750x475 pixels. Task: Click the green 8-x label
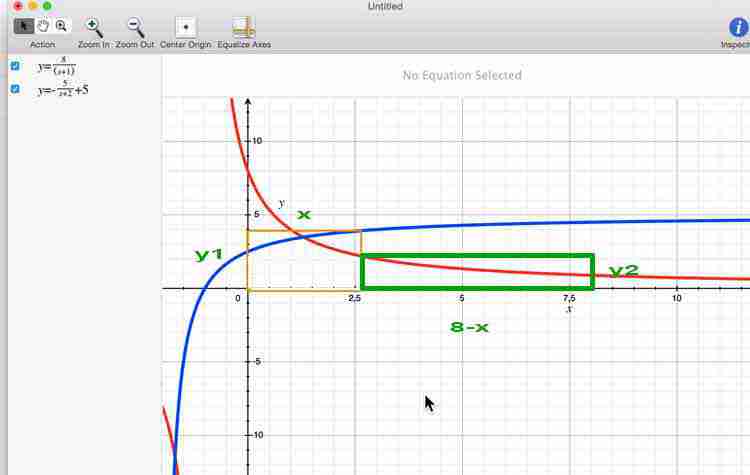469,327
